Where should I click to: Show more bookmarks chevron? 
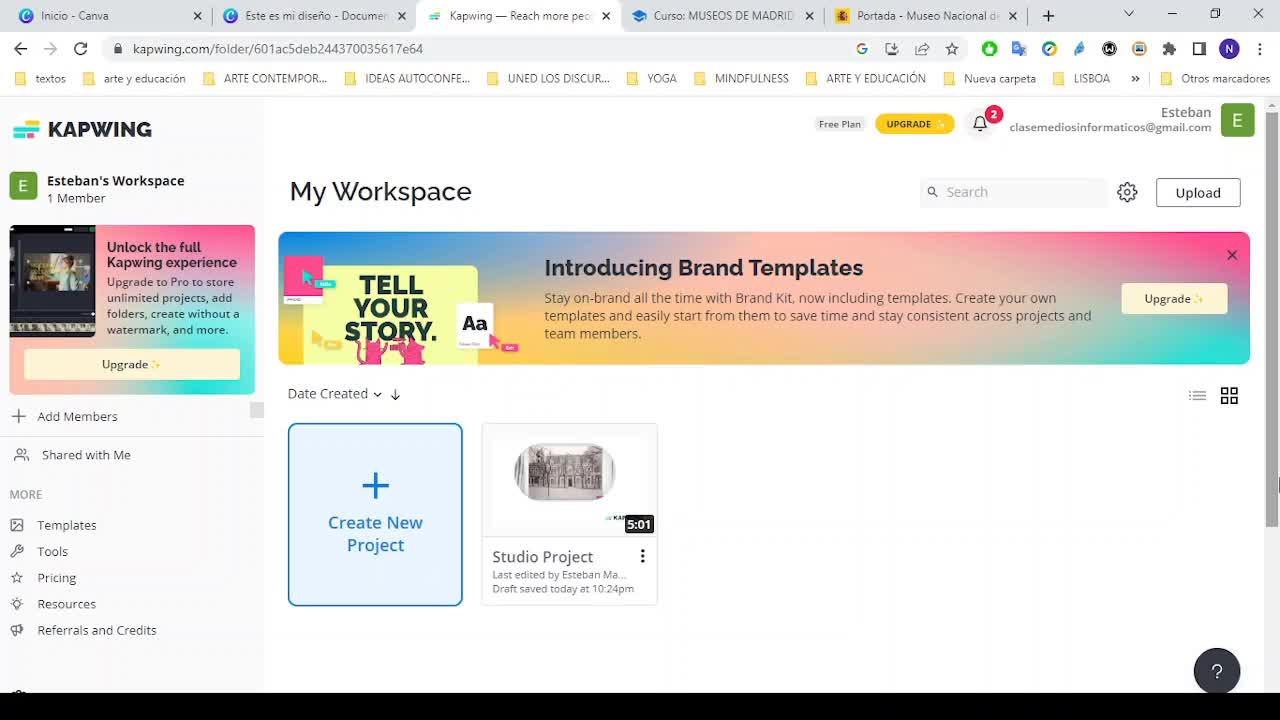click(x=1135, y=78)
